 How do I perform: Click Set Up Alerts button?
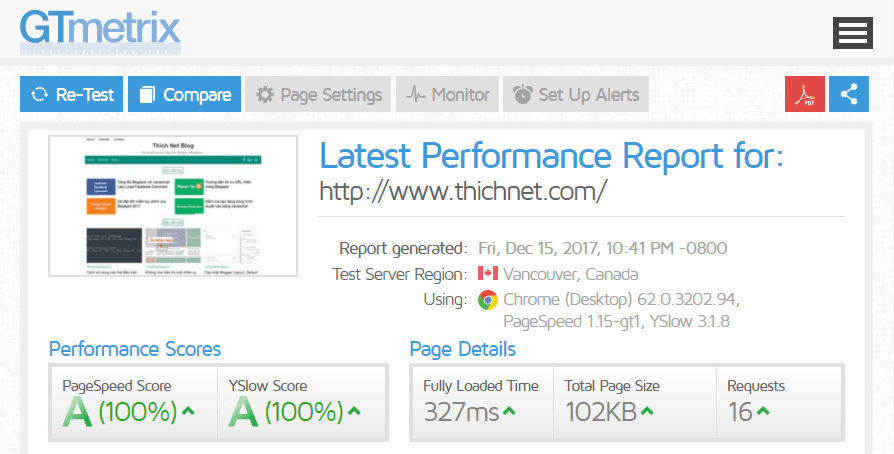pos(576,94)
